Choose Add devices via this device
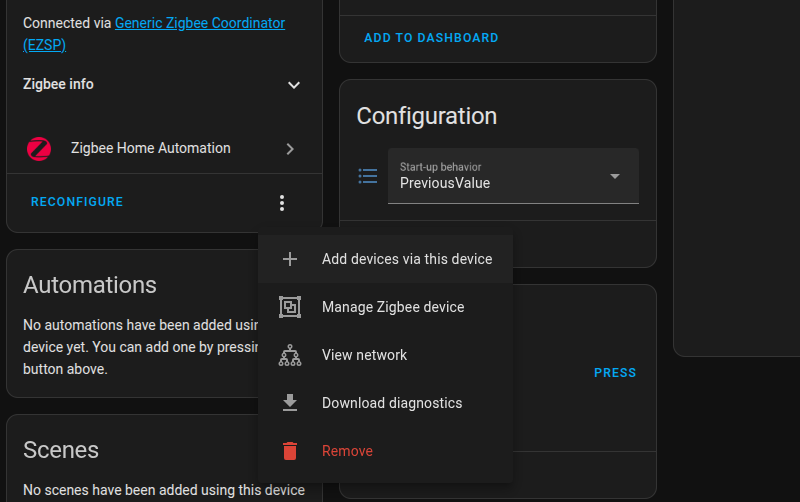 point(407,259)
